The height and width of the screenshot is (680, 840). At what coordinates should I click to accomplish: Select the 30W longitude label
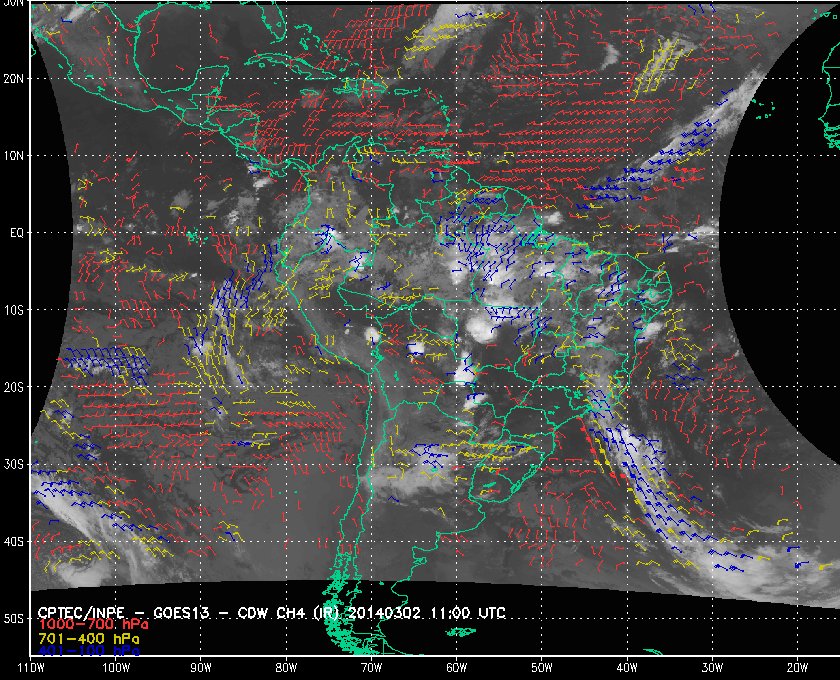pyautogui.click(x=712, y=668)
